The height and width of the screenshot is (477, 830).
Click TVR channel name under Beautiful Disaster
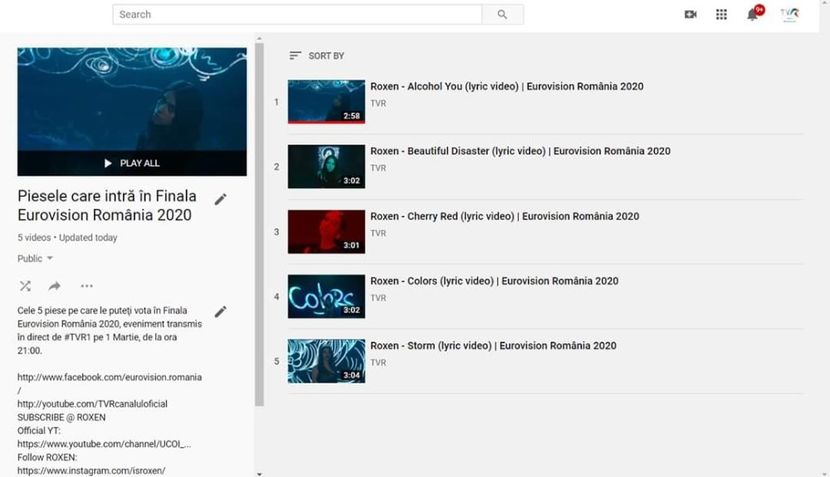click(x=378, y=168)
